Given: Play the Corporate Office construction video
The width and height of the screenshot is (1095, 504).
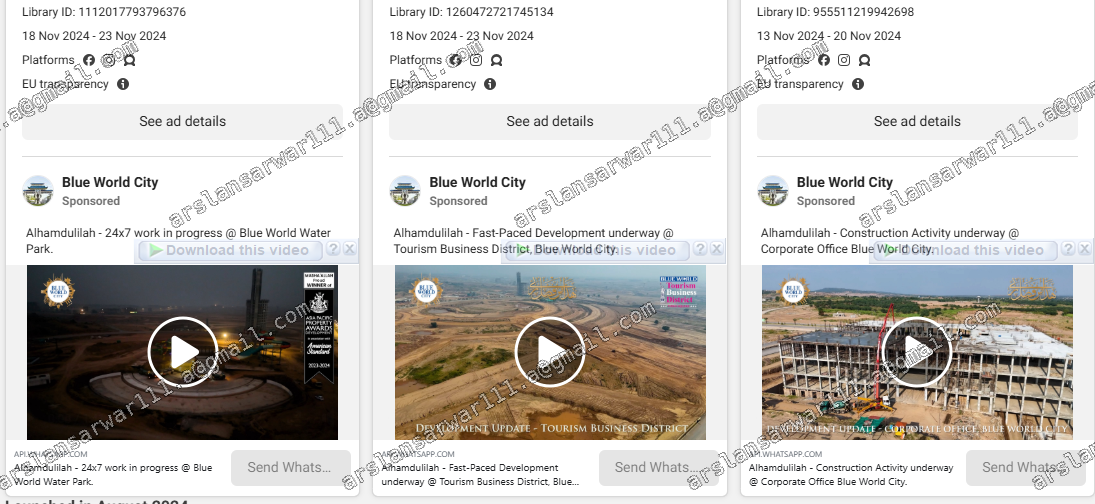Looking at the screenshot, I should point(917,352).
